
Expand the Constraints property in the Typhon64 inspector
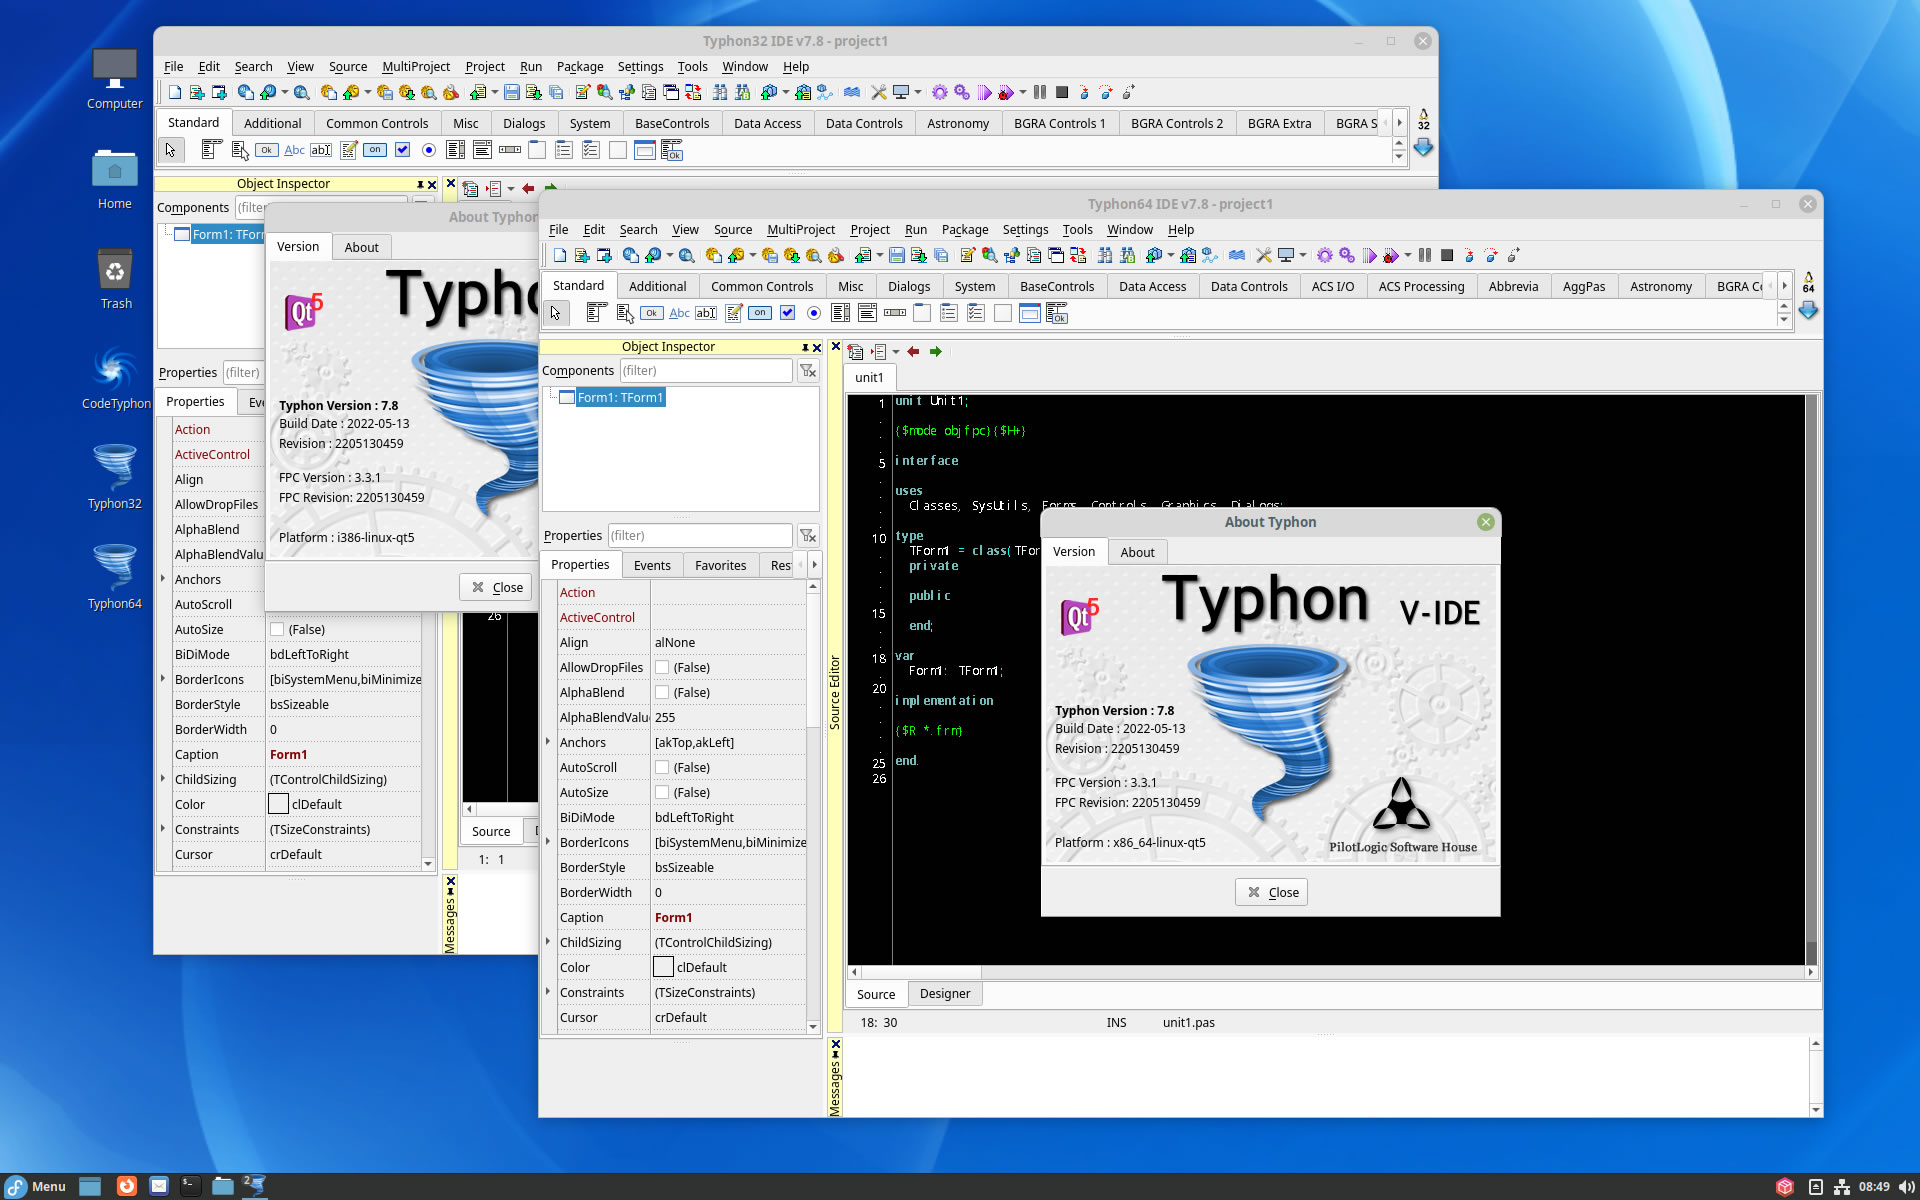click(x=548, y=993)
